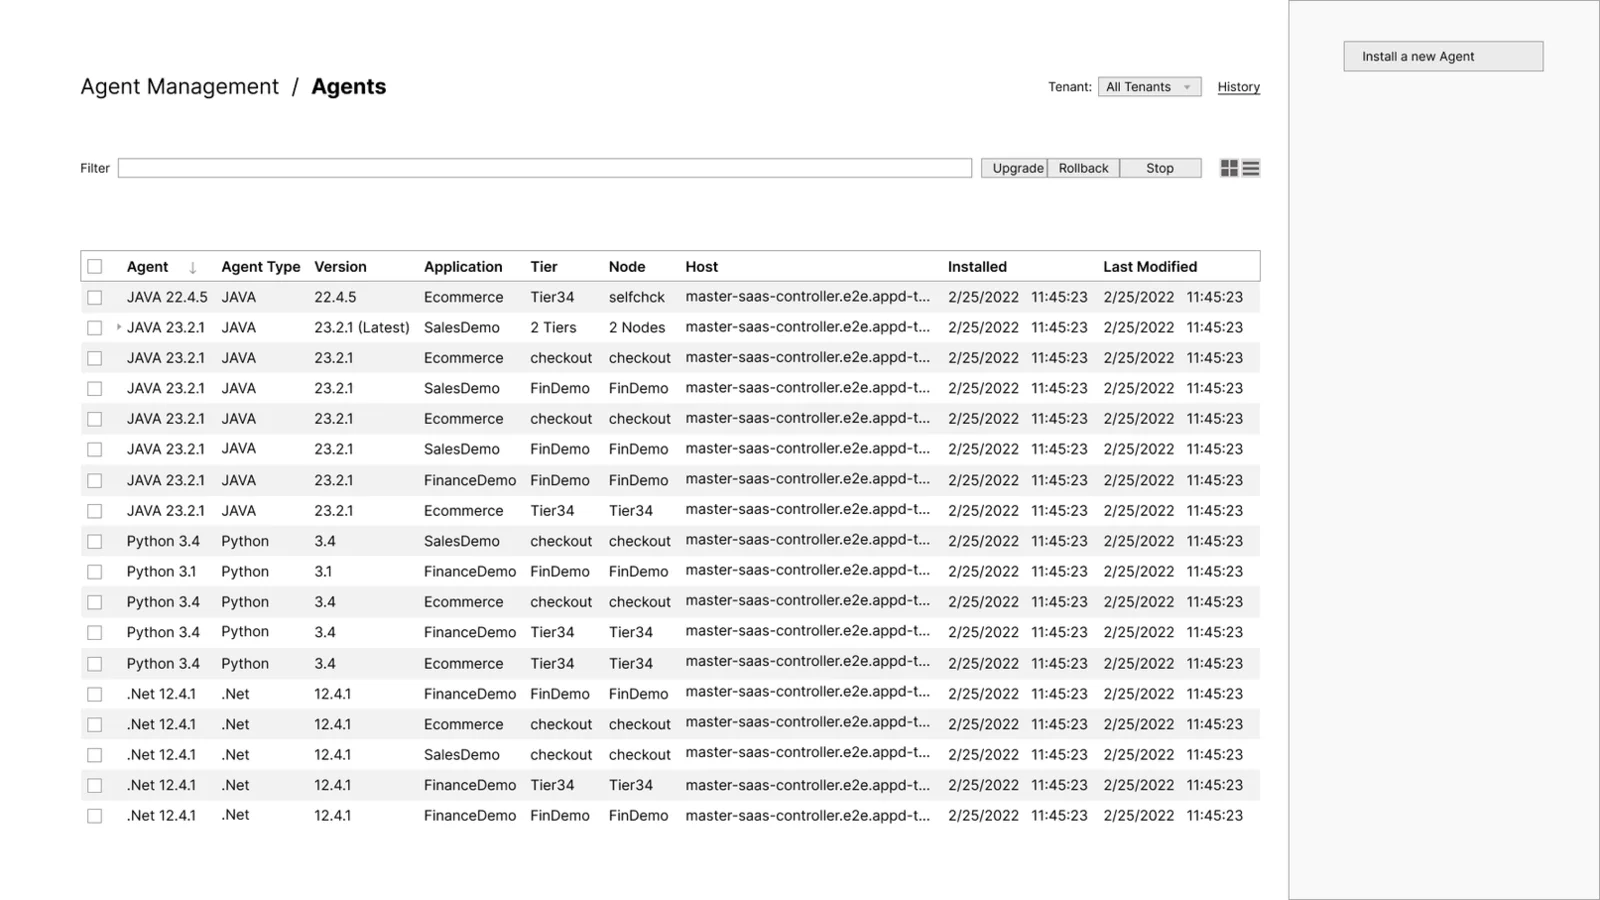Screen dimensions: 1600x900
Task: Check the Python 3.1 row checkbox
Action: 95,572
